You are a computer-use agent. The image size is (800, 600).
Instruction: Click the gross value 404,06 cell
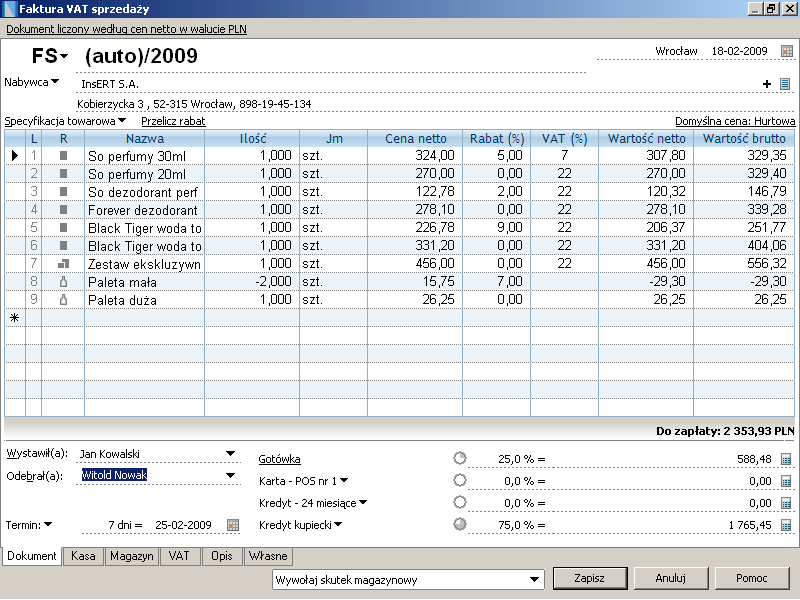744,245
